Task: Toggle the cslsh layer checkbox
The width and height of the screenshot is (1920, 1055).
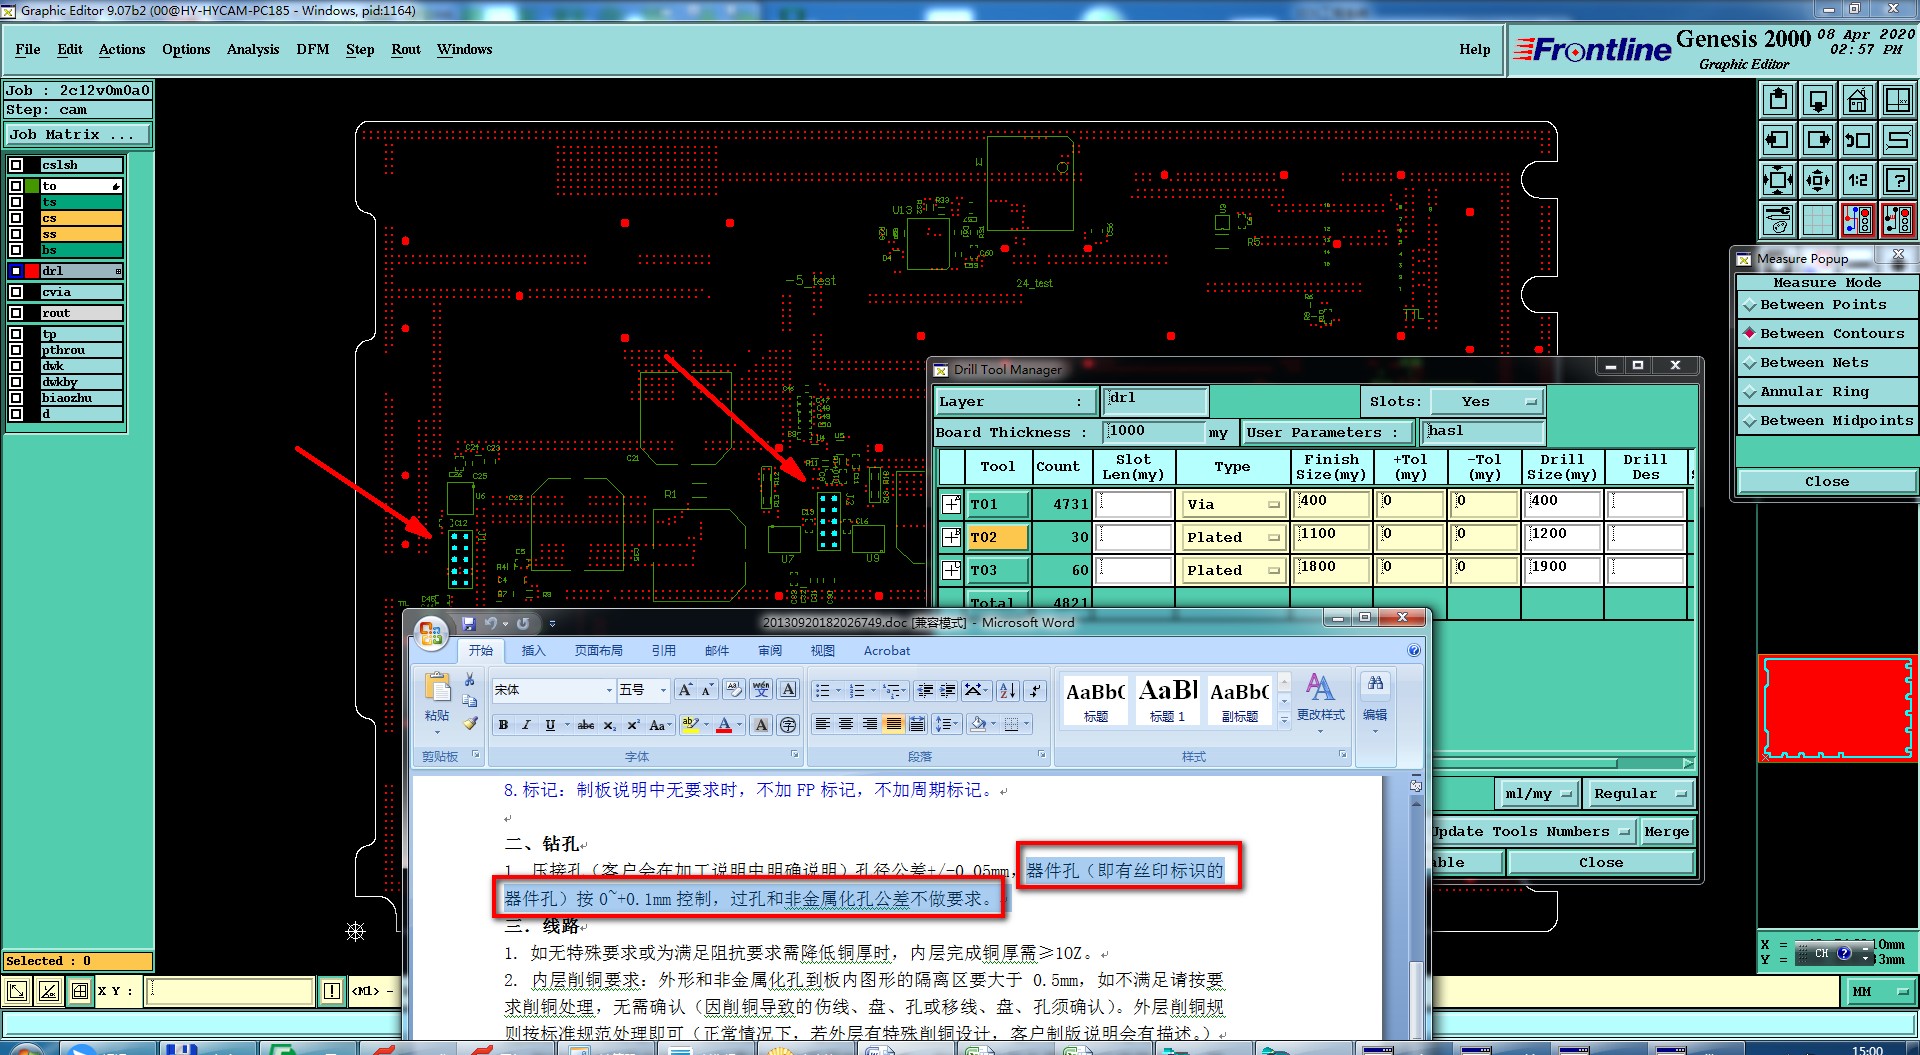Action: click(x=16, y=165)
